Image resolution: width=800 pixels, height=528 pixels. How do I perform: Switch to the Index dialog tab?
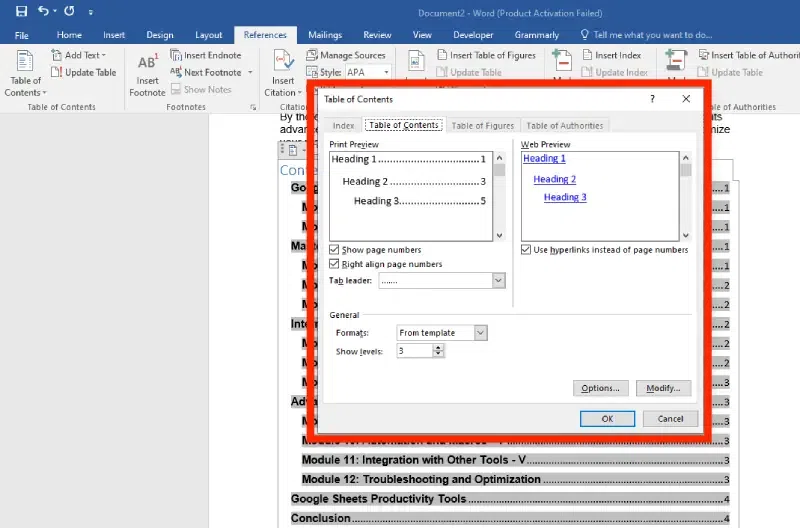(343, 125)
